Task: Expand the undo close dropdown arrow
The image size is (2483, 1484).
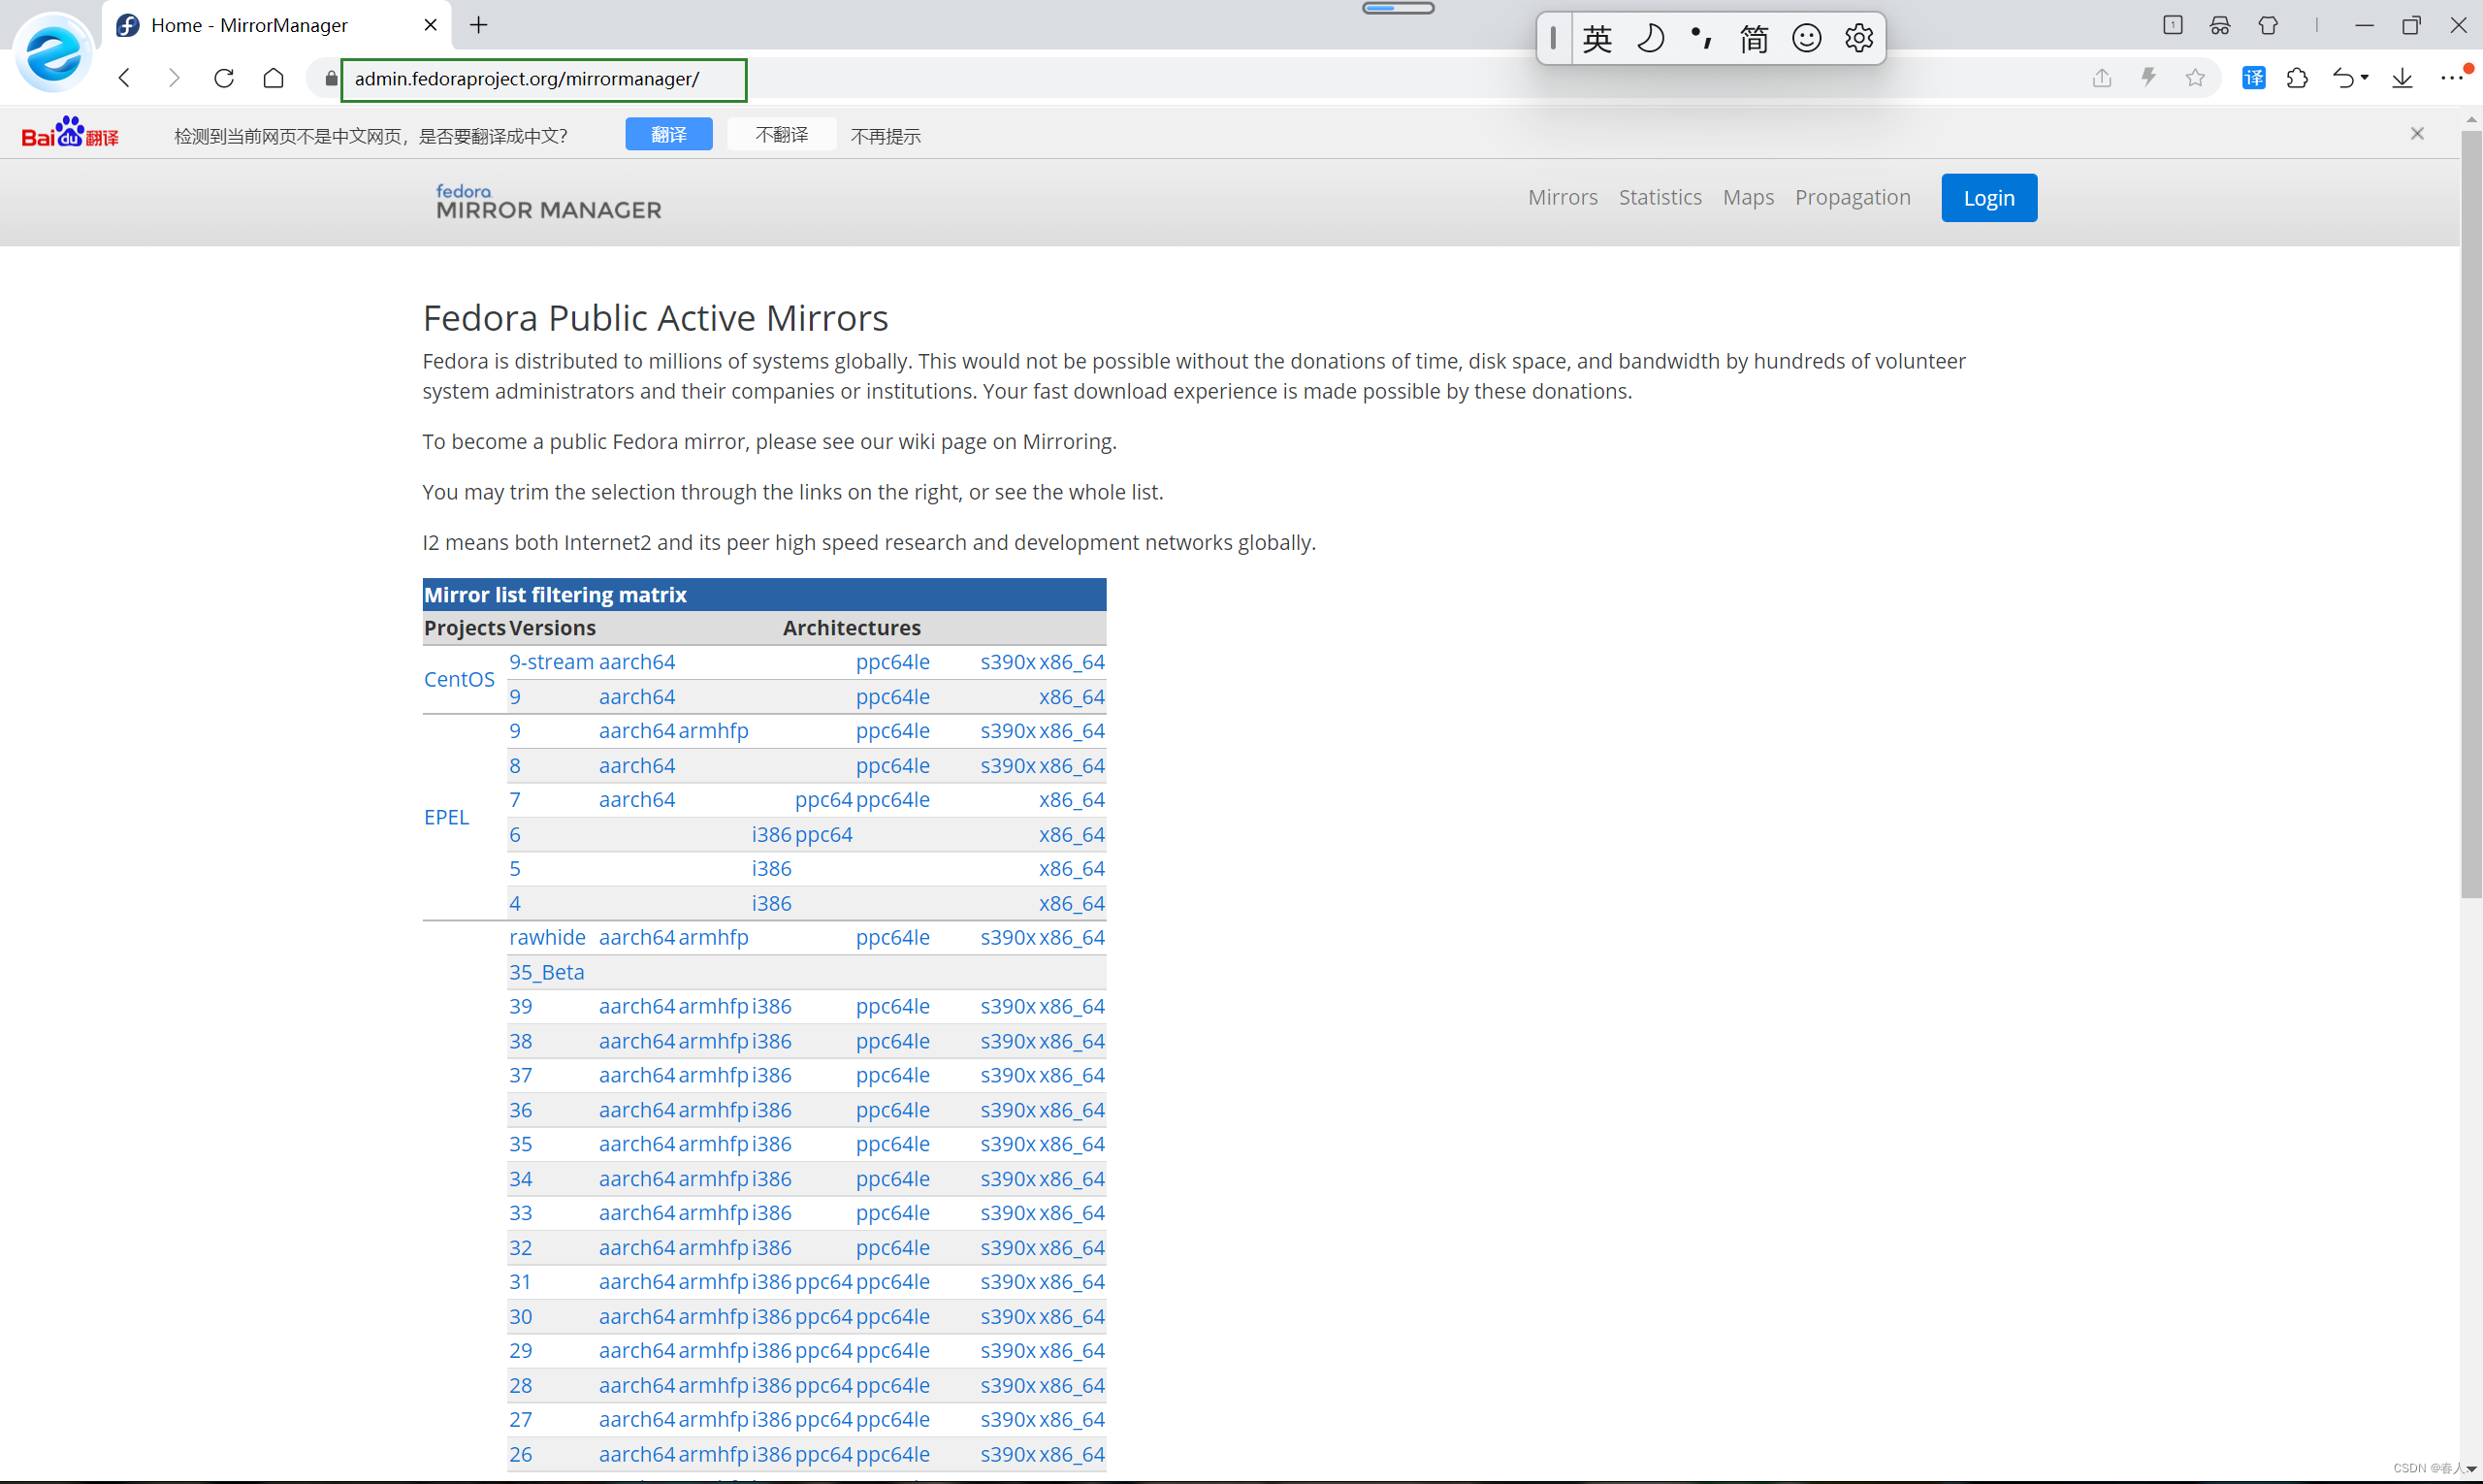Action: 2365,78
